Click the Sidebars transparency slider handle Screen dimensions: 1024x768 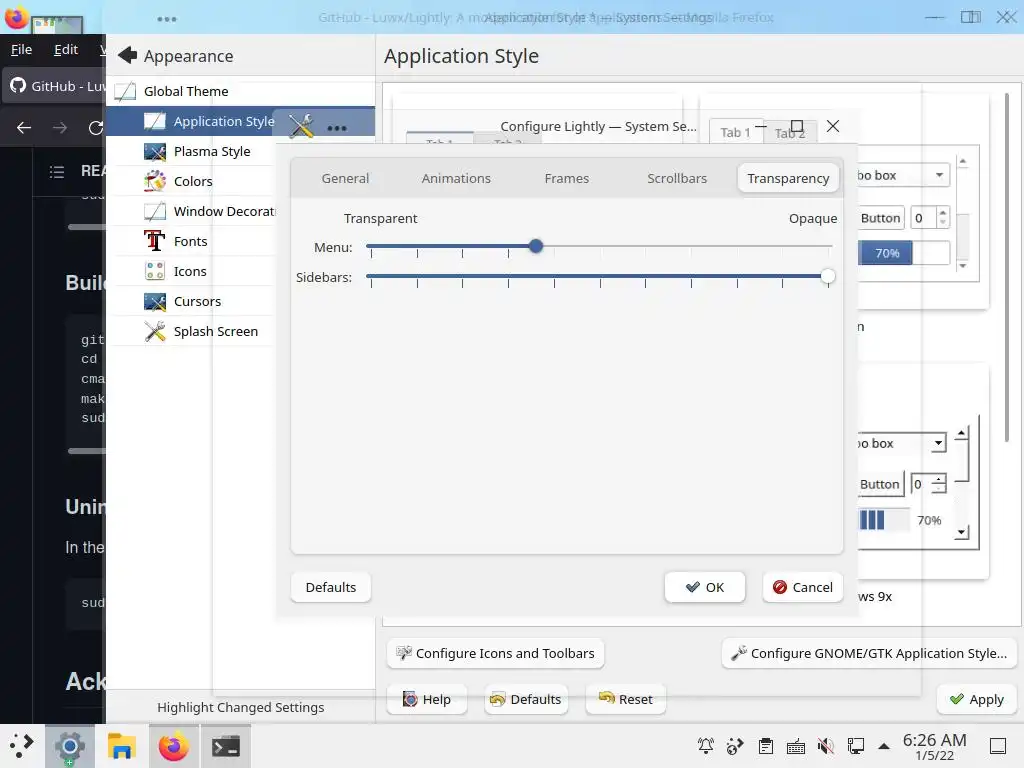click(x=827, y=276)
